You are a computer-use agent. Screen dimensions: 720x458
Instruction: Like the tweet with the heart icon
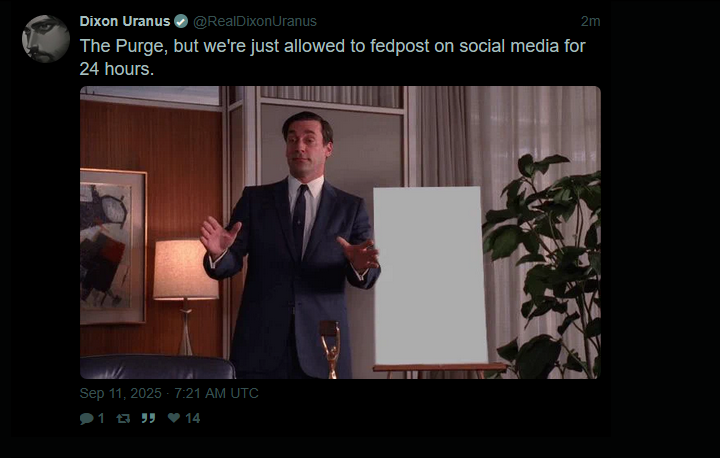(174, 418)
